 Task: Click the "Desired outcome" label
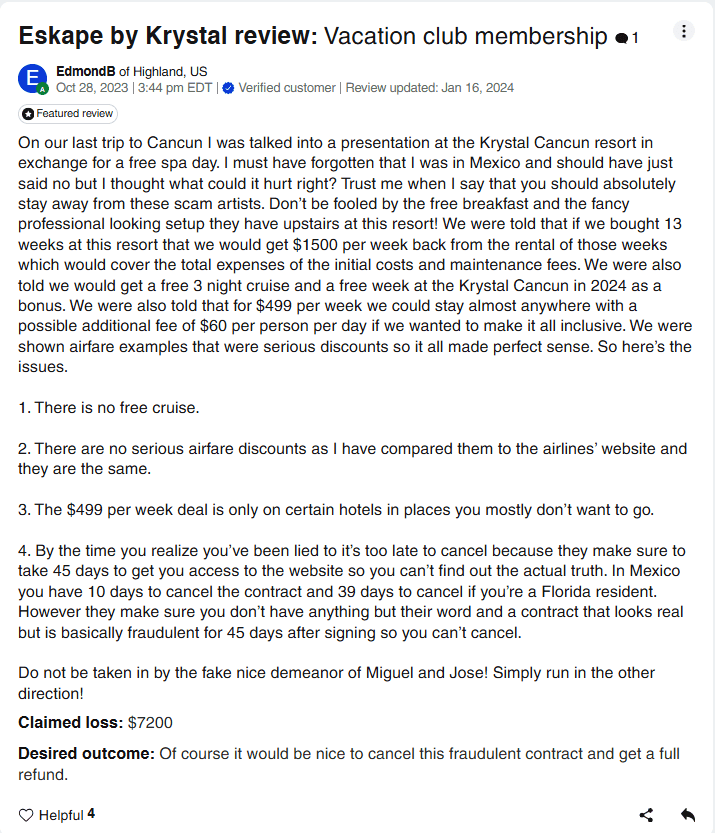pyautogui.click(x=86, y=753)
